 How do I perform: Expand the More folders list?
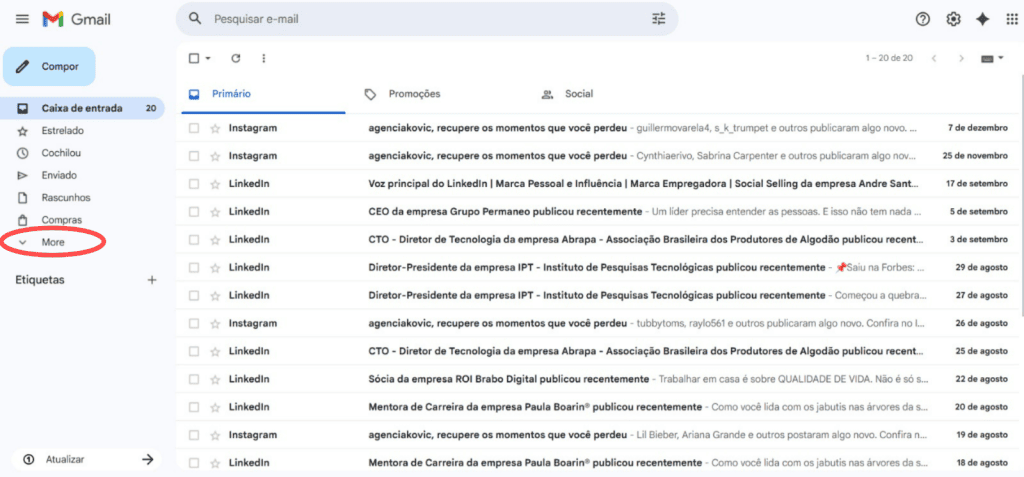[53, 242]
